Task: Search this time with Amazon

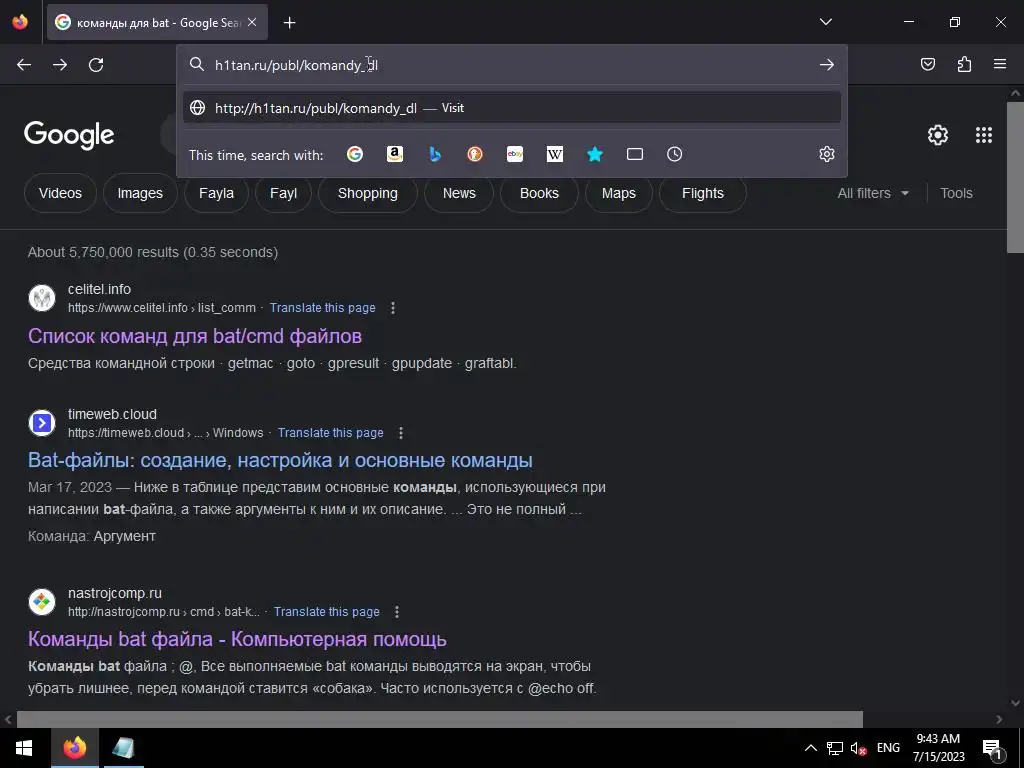Action: point(395,154)
